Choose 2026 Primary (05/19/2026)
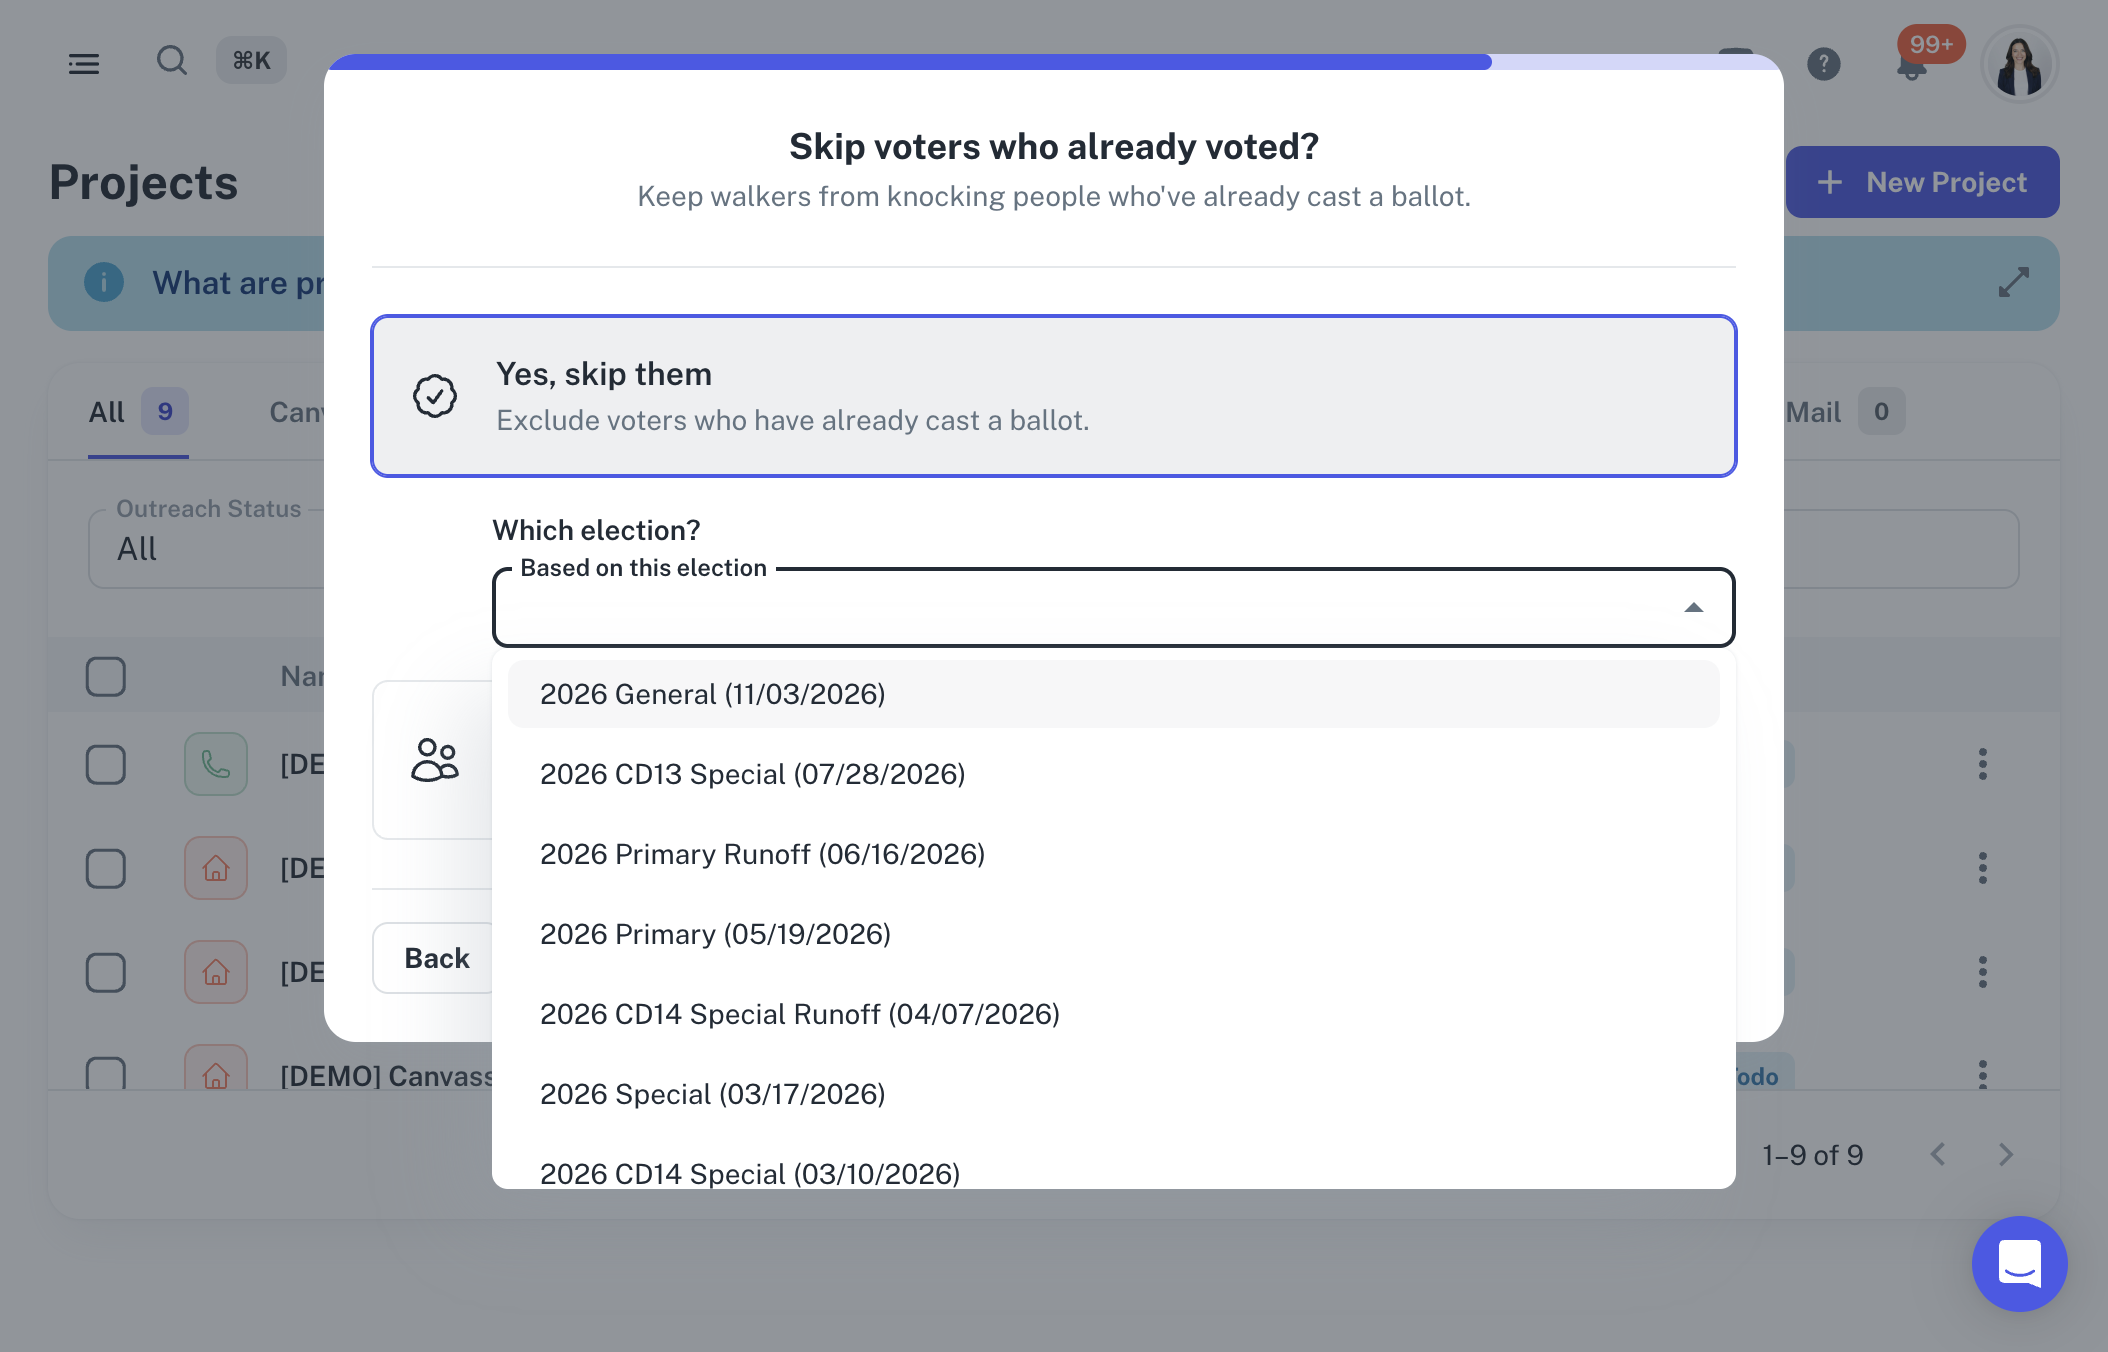The image size is (2108, 1352). [x=1114, y=934]
